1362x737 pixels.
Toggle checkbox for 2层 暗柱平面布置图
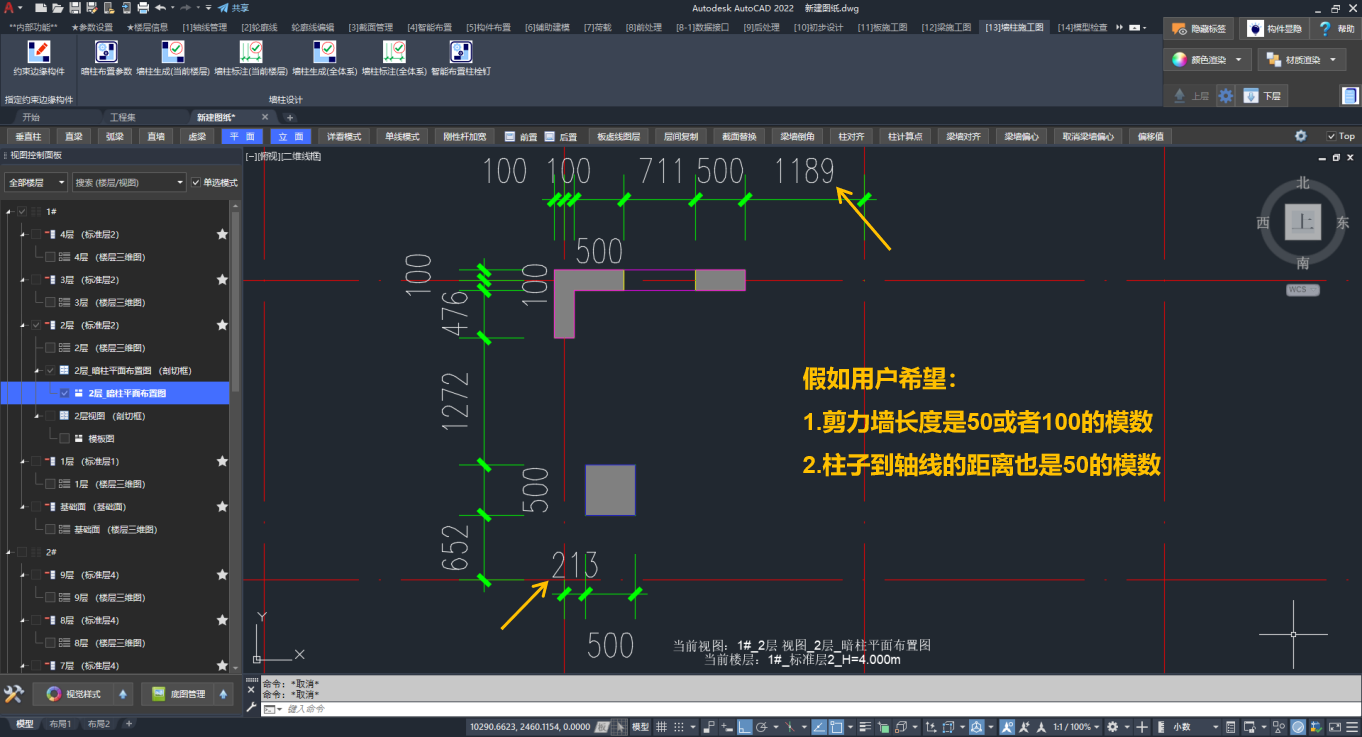pyautogui.click(x=66, y=393)
